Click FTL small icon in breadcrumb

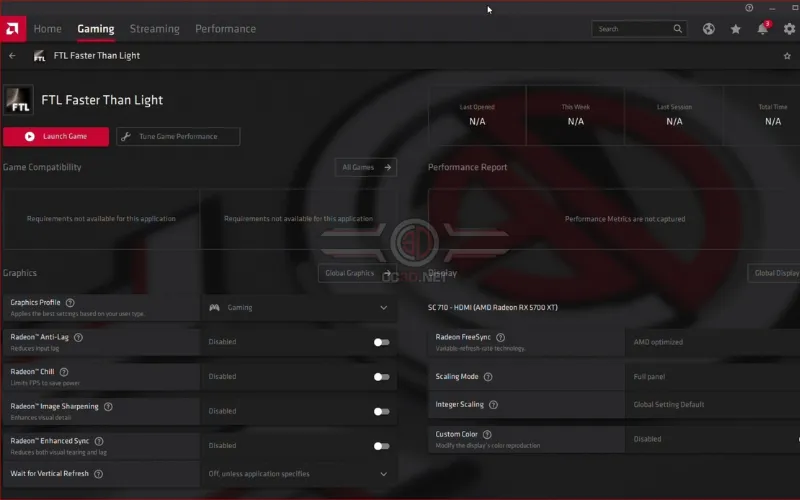point(39,56)
